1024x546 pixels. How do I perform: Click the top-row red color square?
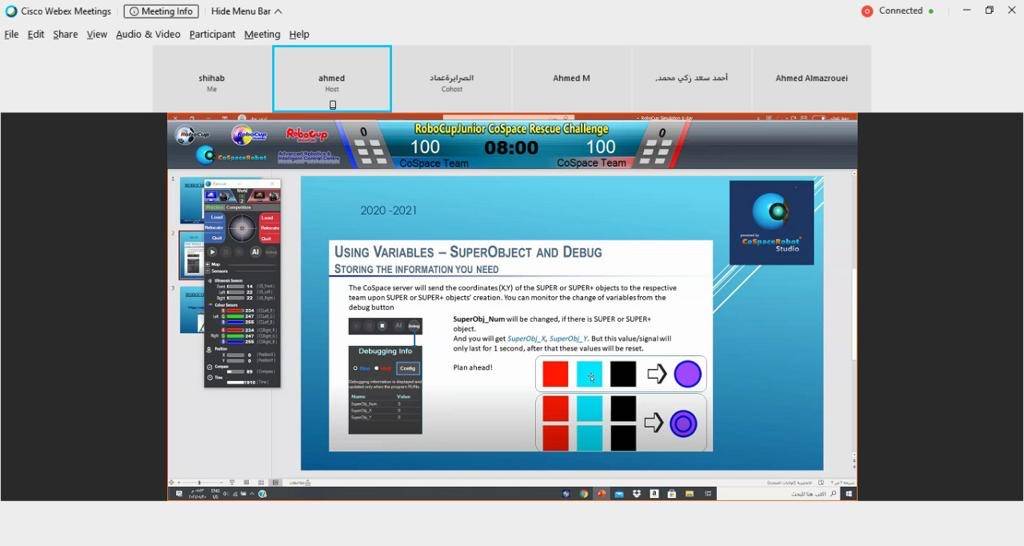pos(555,375)
